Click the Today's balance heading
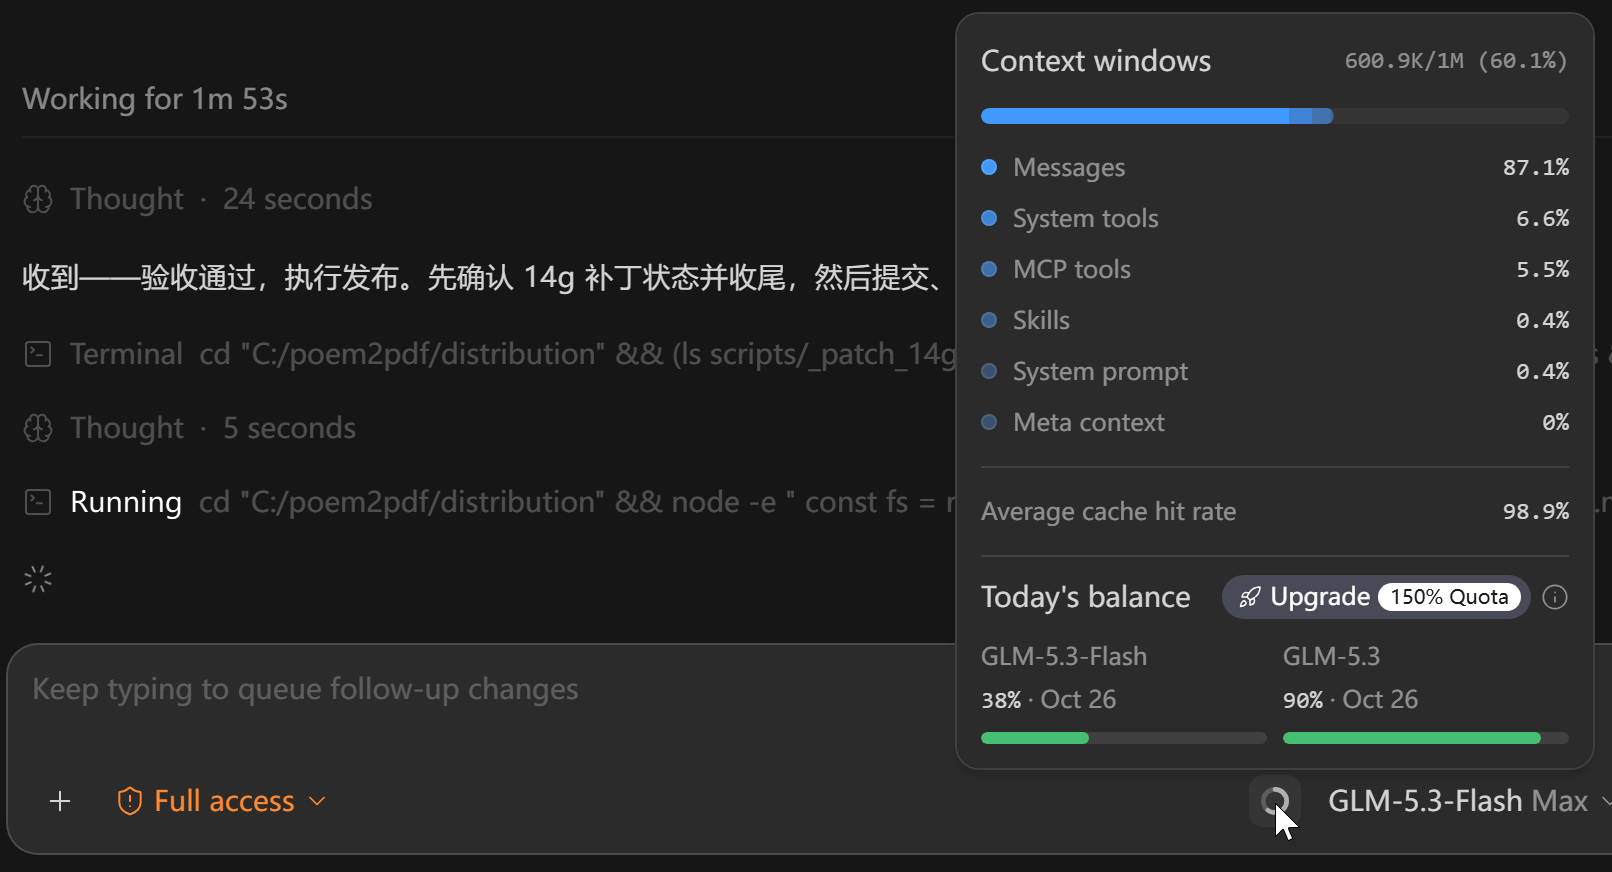 point(1086,597)
